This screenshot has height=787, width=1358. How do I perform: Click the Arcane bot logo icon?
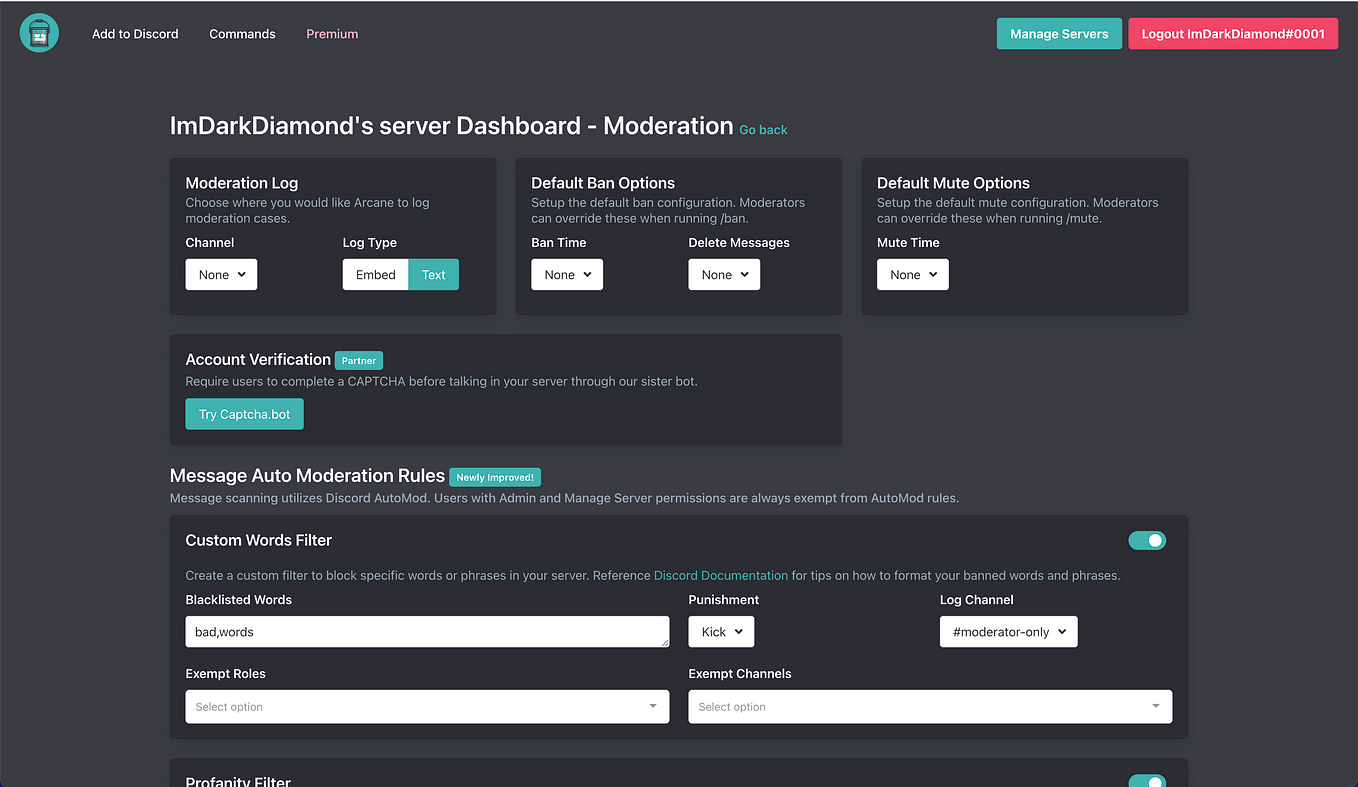click(39, 33)
